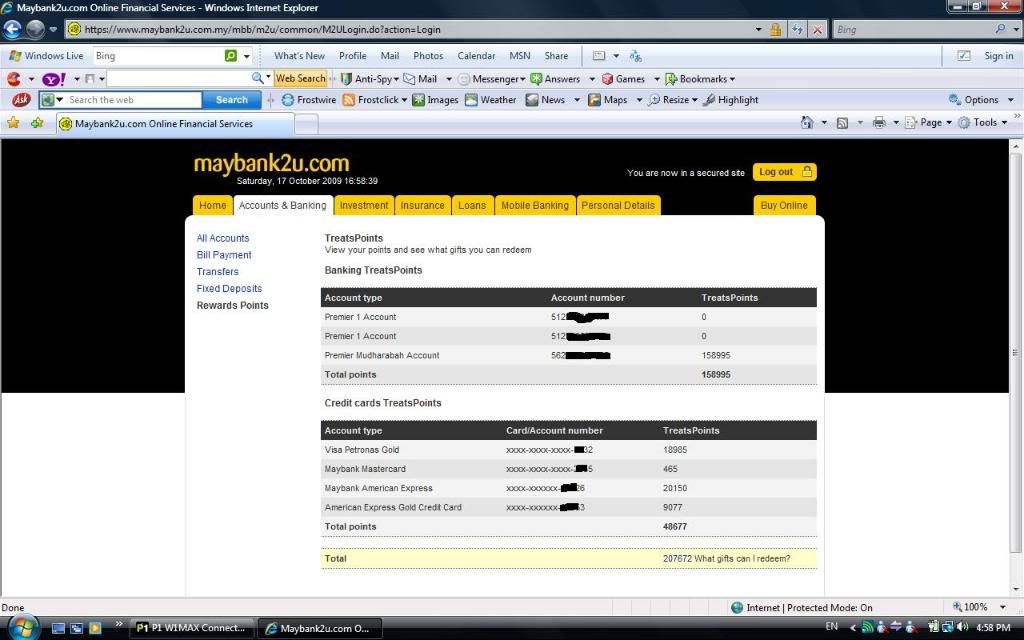
Task: Click the browser Forward arrow button
Action: pos(35,29)
